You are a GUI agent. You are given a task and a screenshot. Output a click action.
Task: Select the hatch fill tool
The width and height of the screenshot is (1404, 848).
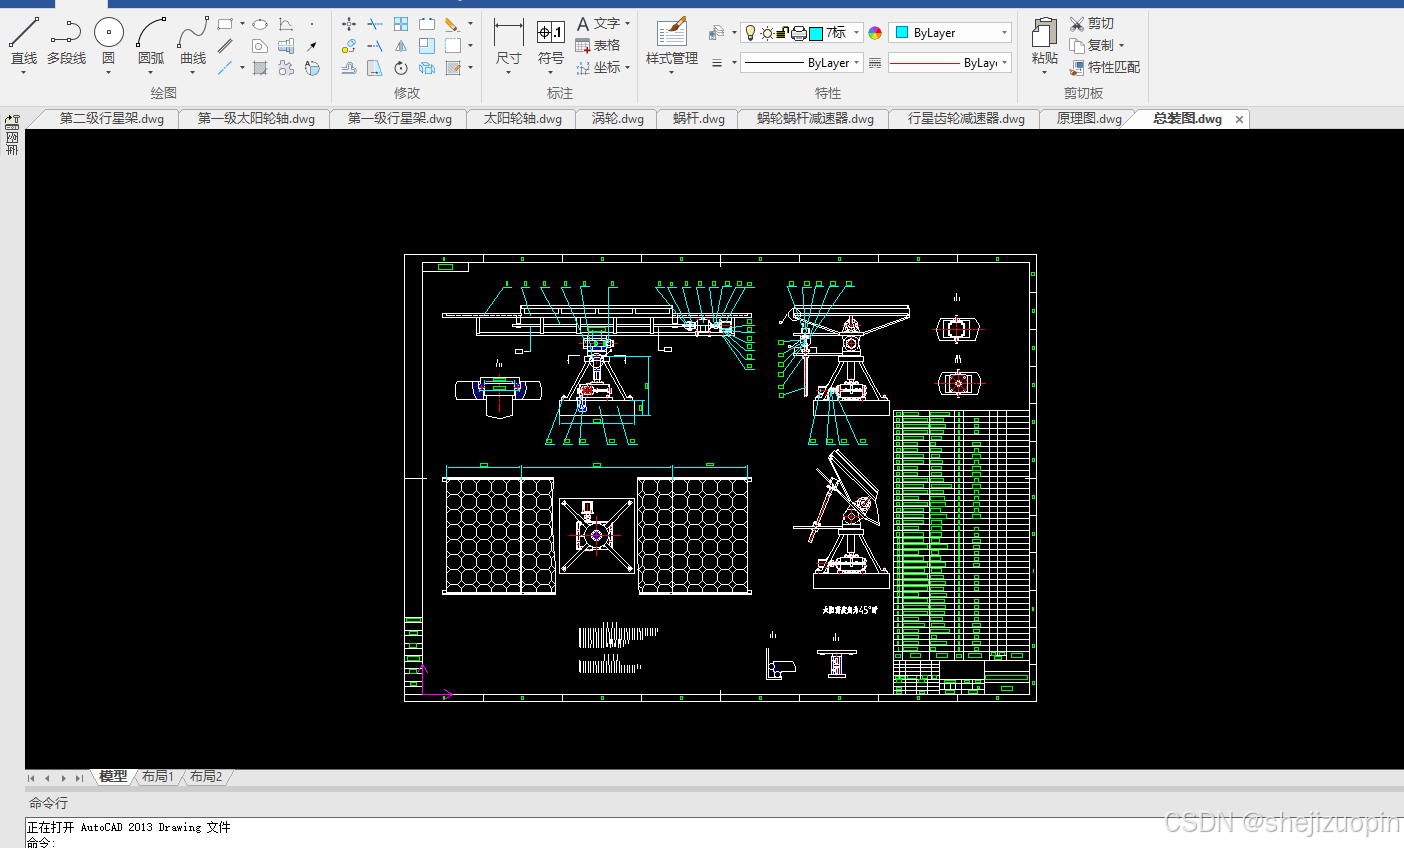coord(260,68)
